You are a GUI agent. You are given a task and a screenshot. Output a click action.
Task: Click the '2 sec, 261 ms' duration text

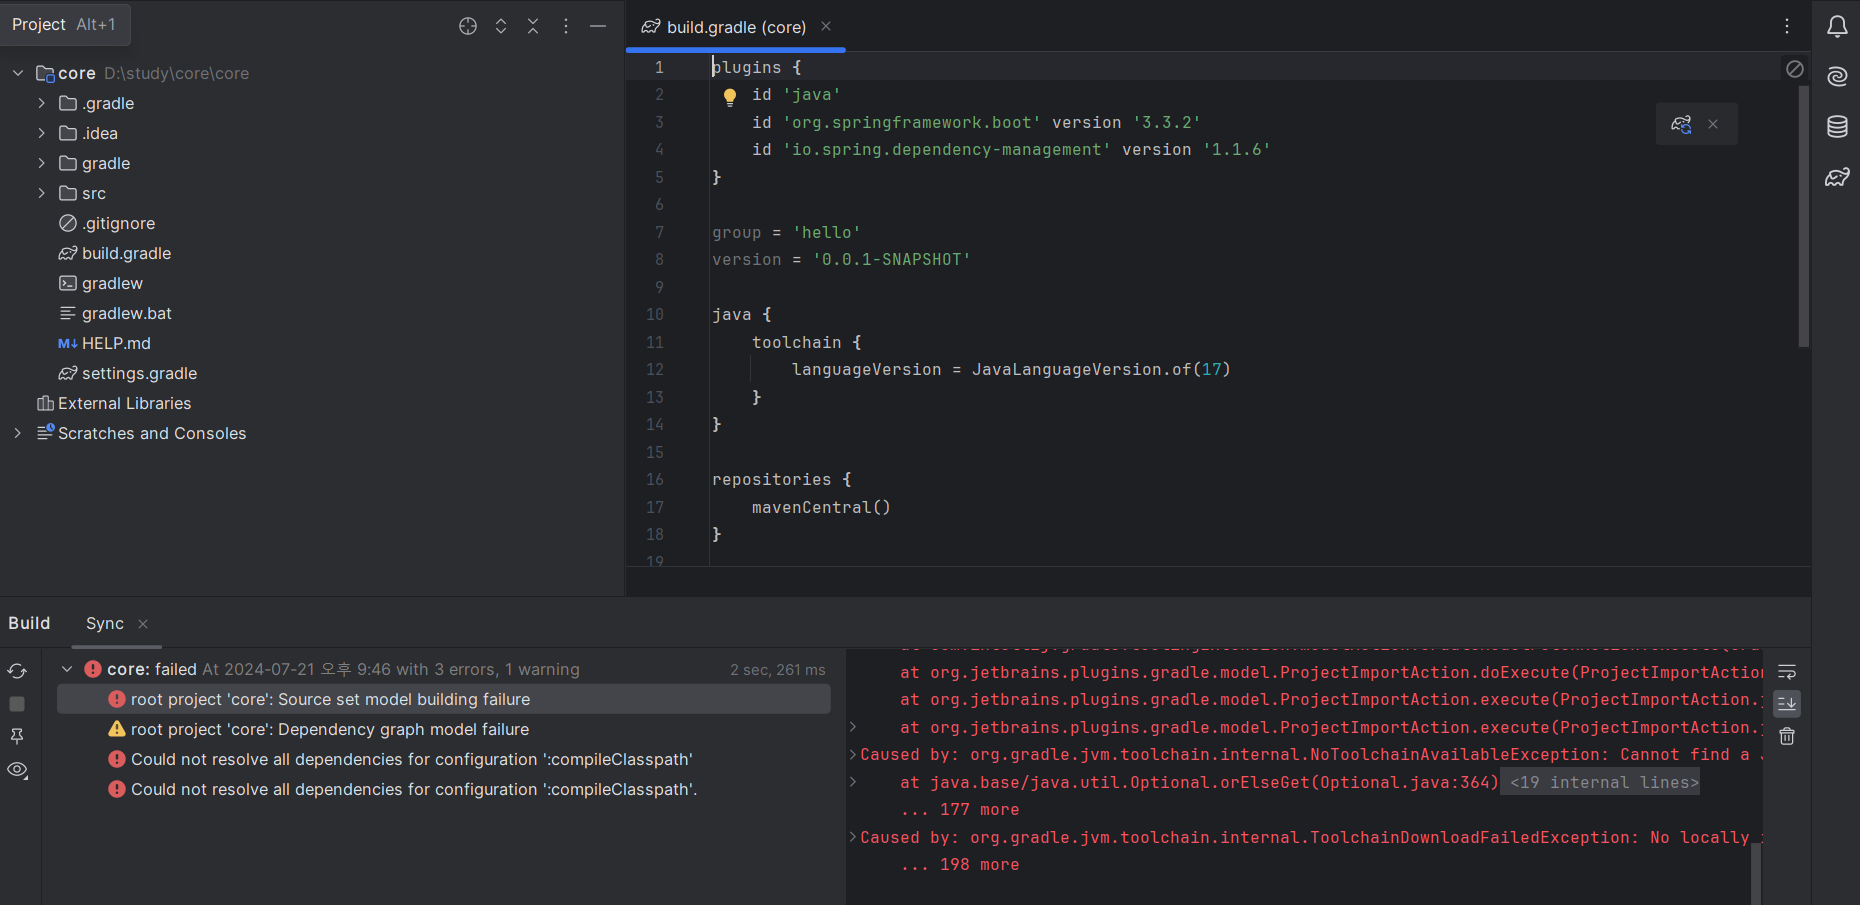(x=778, y=669)
